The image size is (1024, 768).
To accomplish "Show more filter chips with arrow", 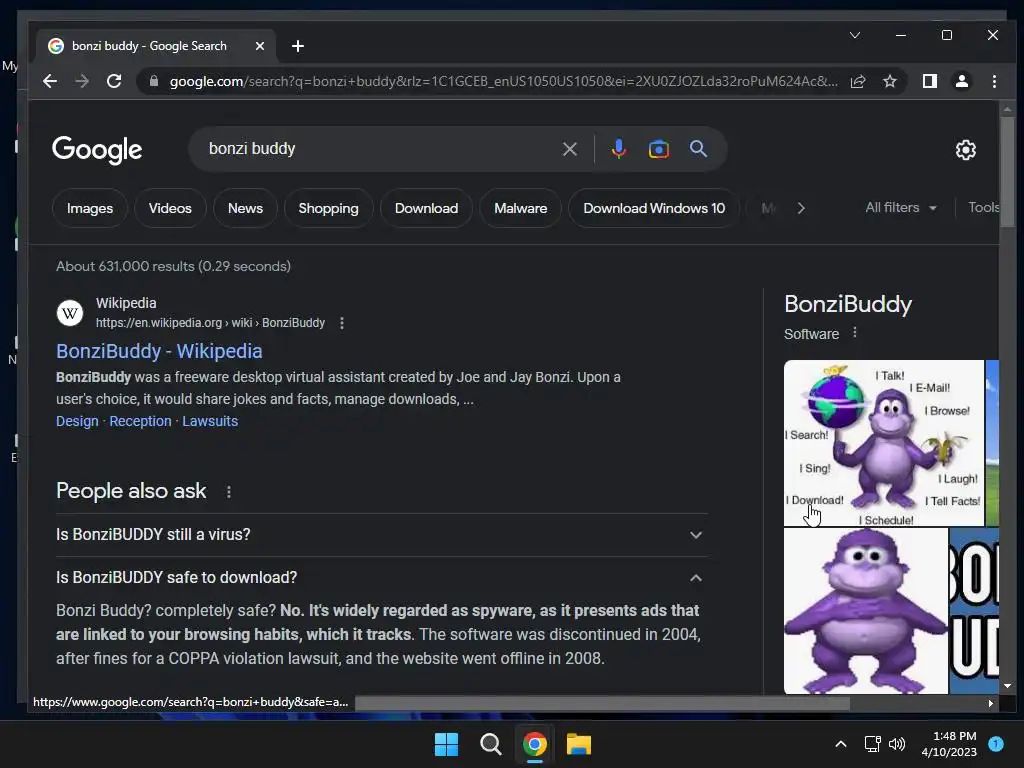I will point(801,208).
